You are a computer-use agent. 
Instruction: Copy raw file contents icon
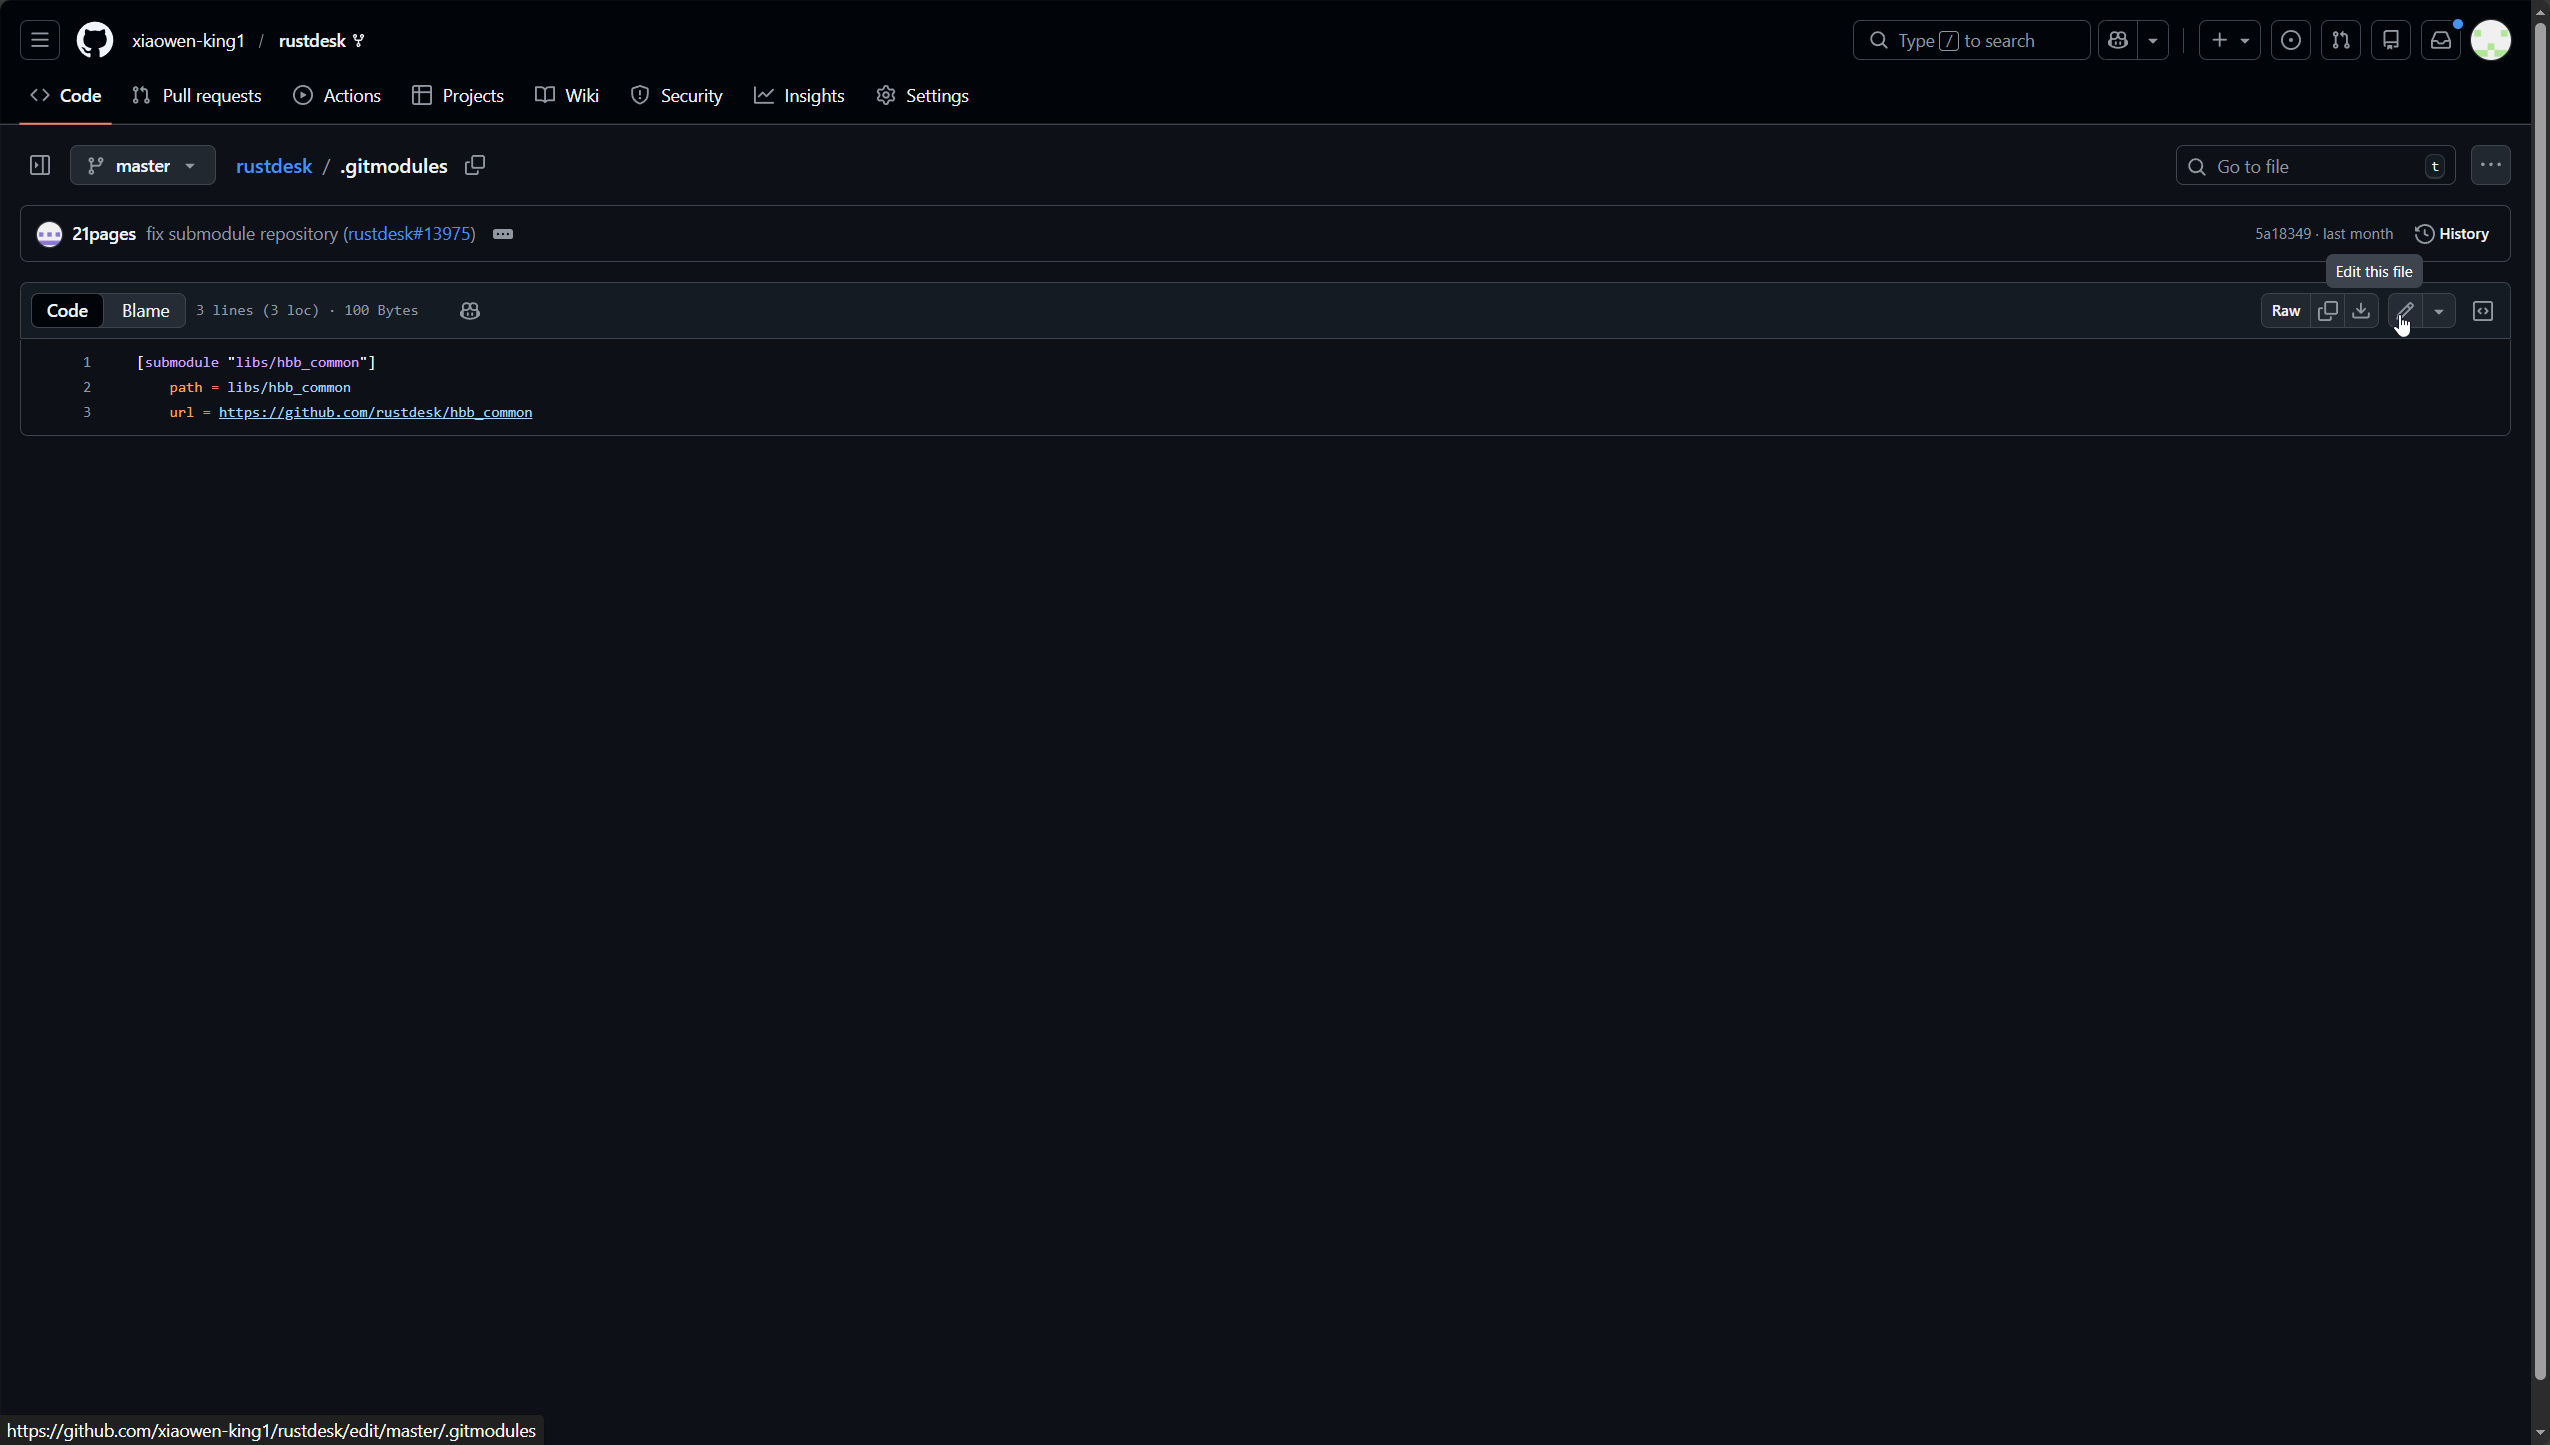pyautogui.click(x=2328, y=311)
